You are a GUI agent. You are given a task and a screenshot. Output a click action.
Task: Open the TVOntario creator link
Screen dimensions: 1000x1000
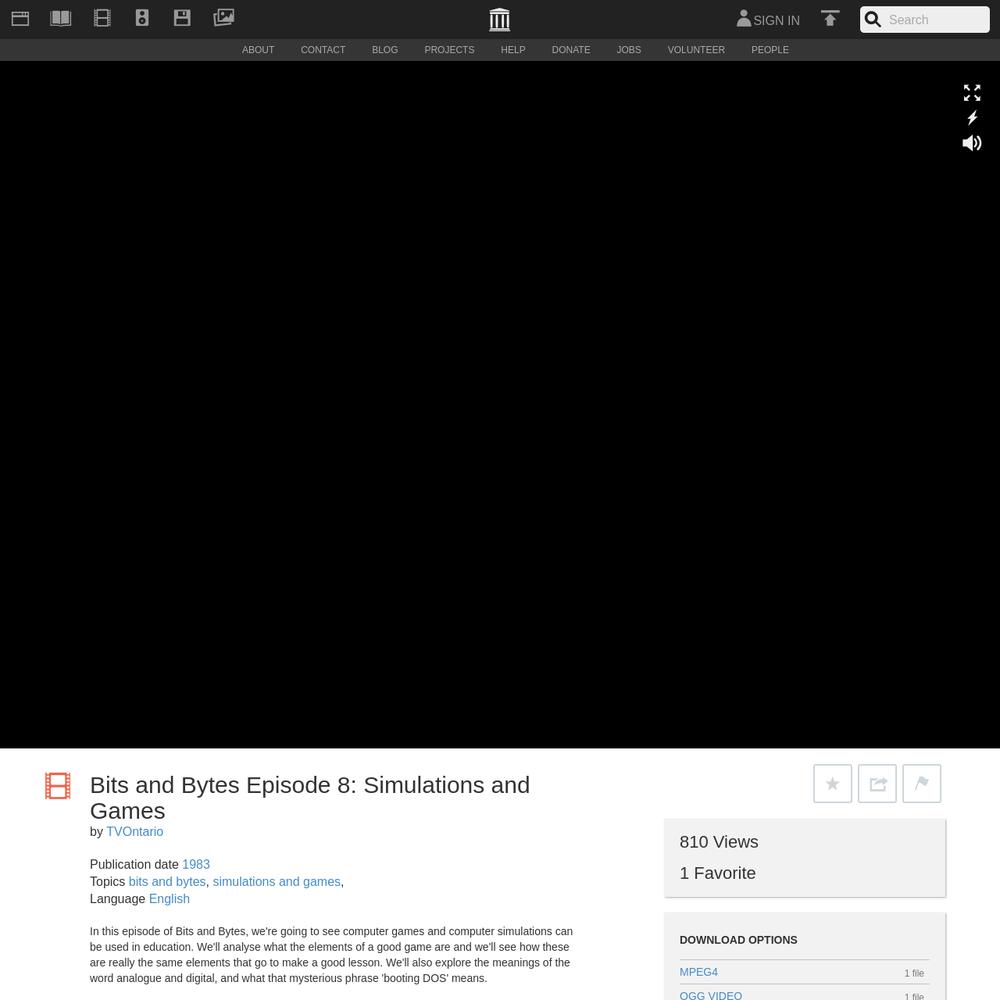(x=135, y=832)
